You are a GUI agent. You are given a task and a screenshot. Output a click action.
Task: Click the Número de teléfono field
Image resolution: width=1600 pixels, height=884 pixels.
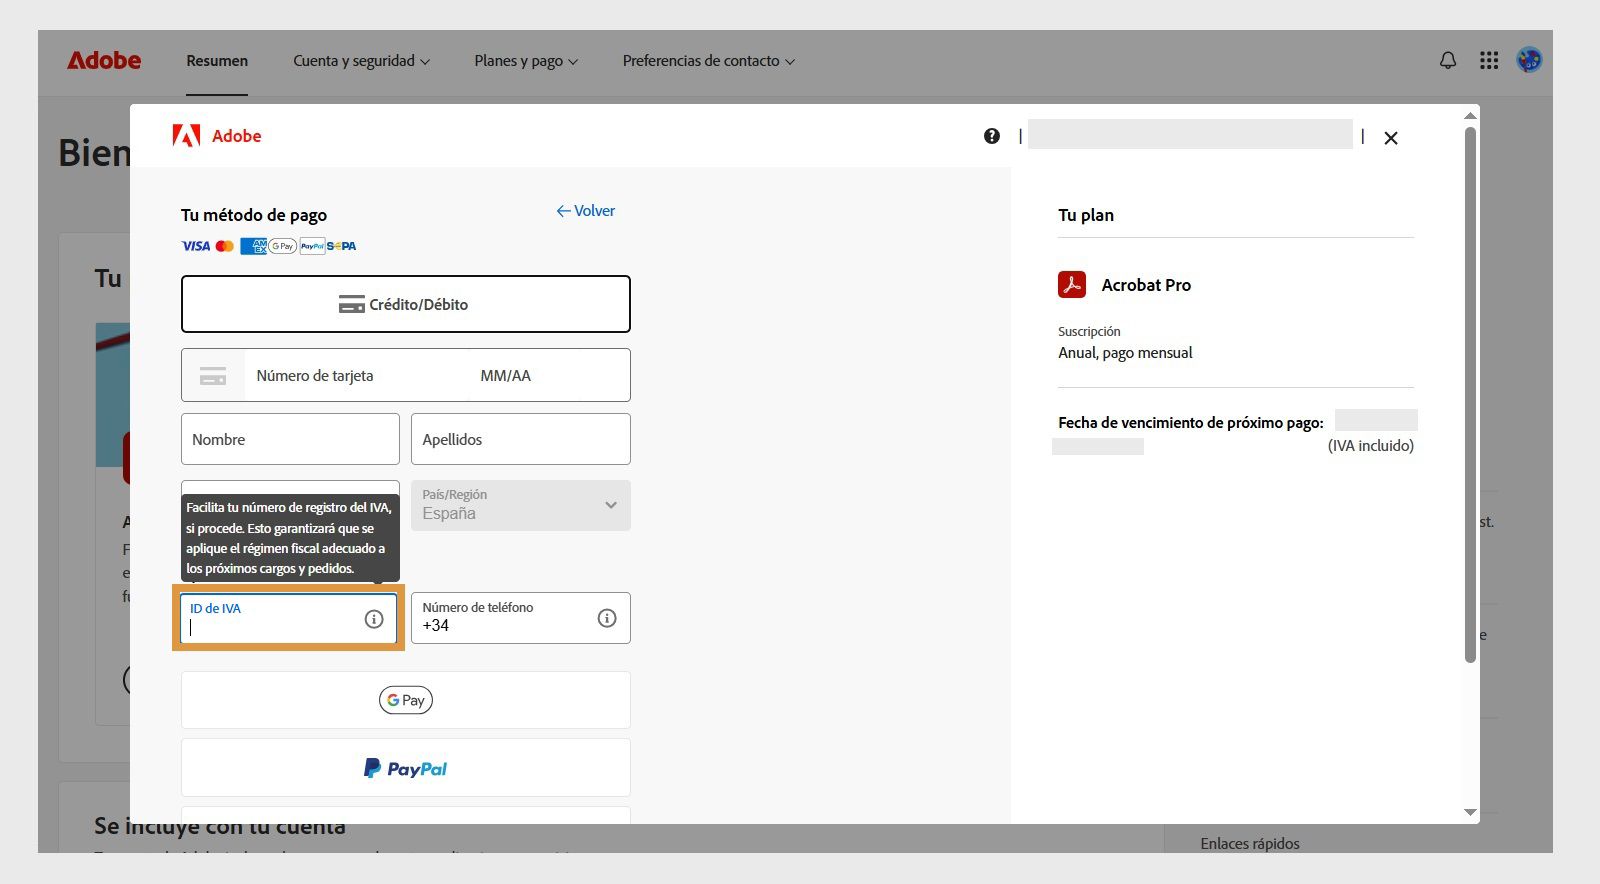(x=521, y=618)
